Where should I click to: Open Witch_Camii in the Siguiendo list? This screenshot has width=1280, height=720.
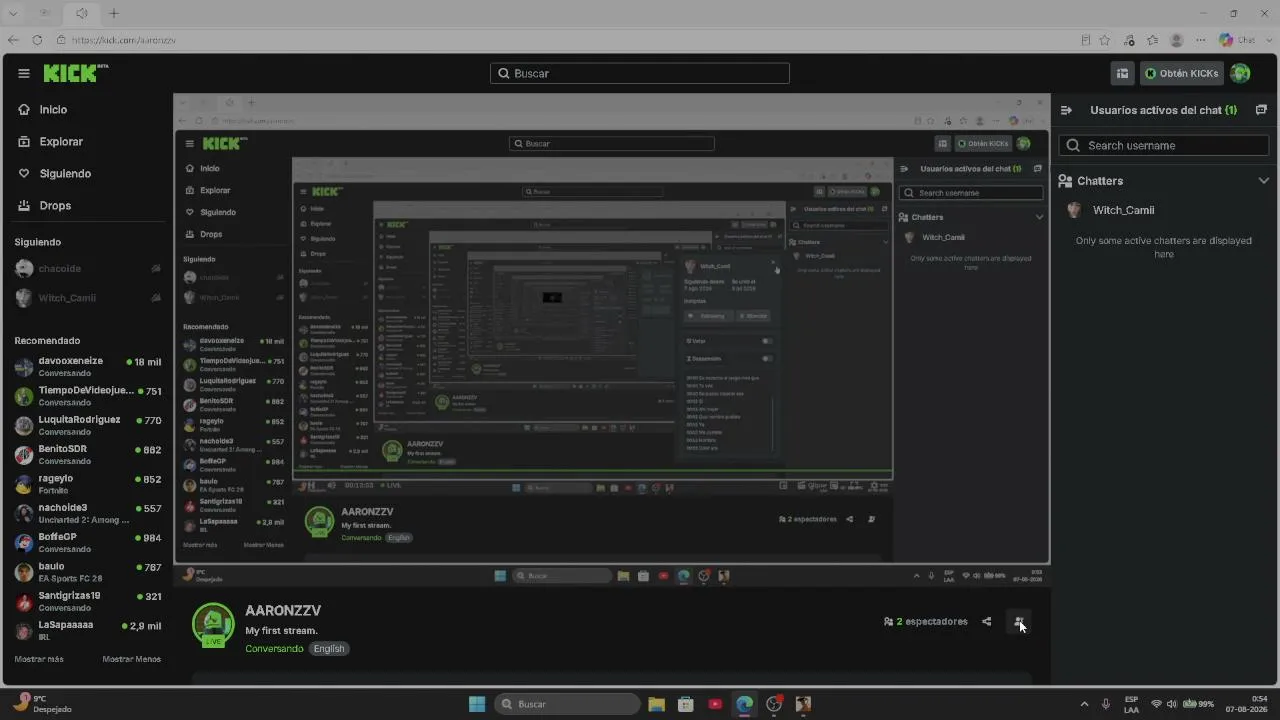click(88, 298)
